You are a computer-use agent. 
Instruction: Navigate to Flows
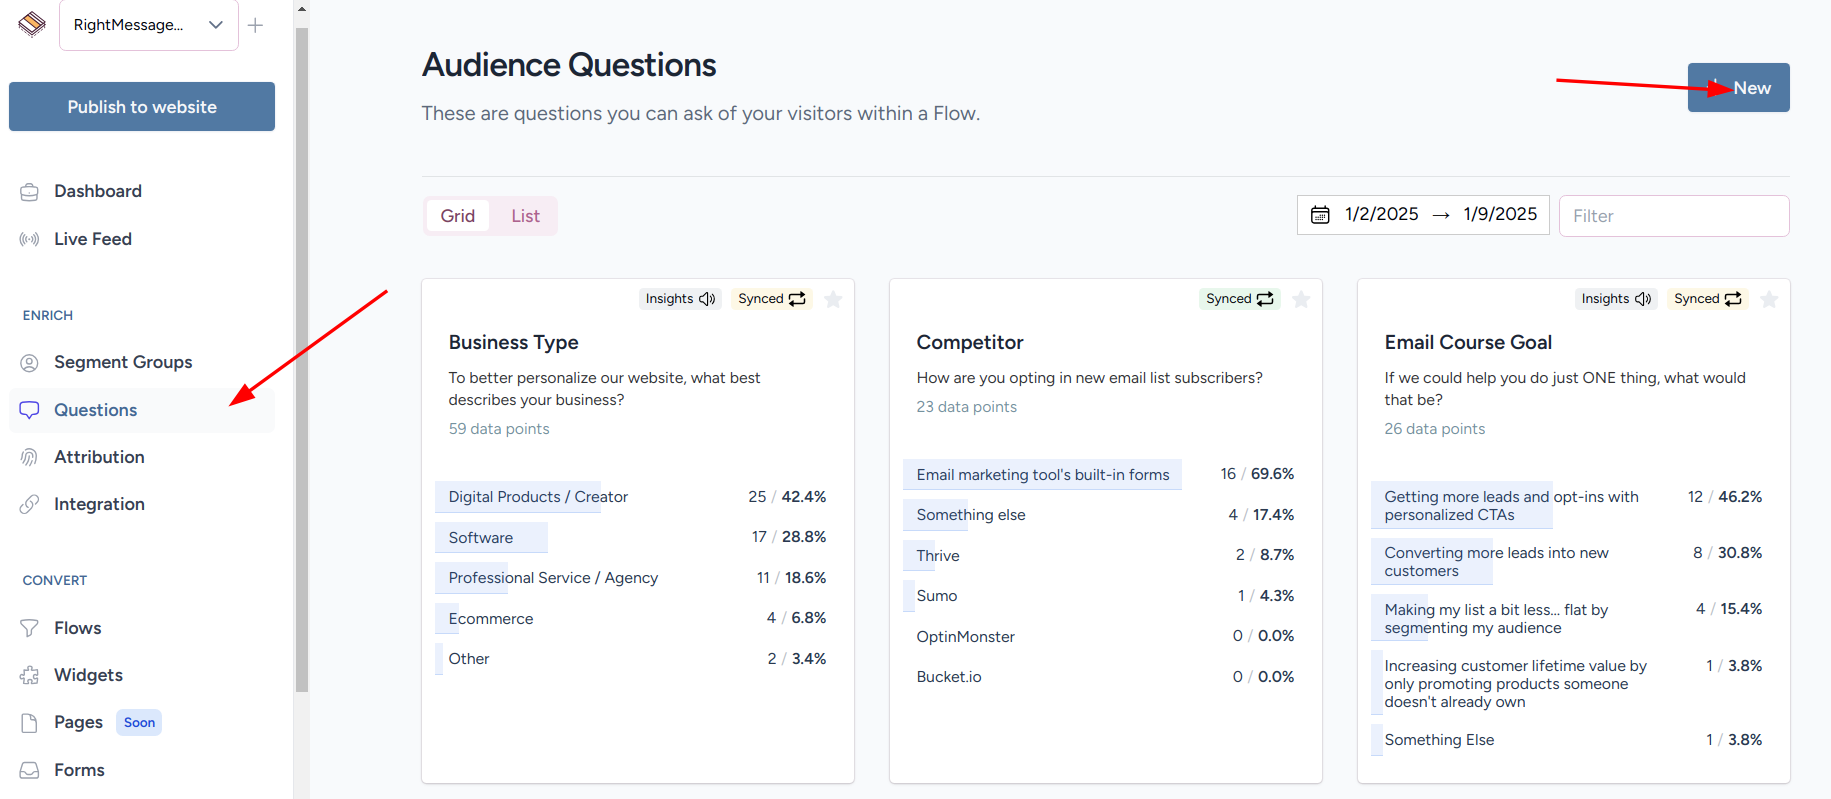[x=77, y=628]
